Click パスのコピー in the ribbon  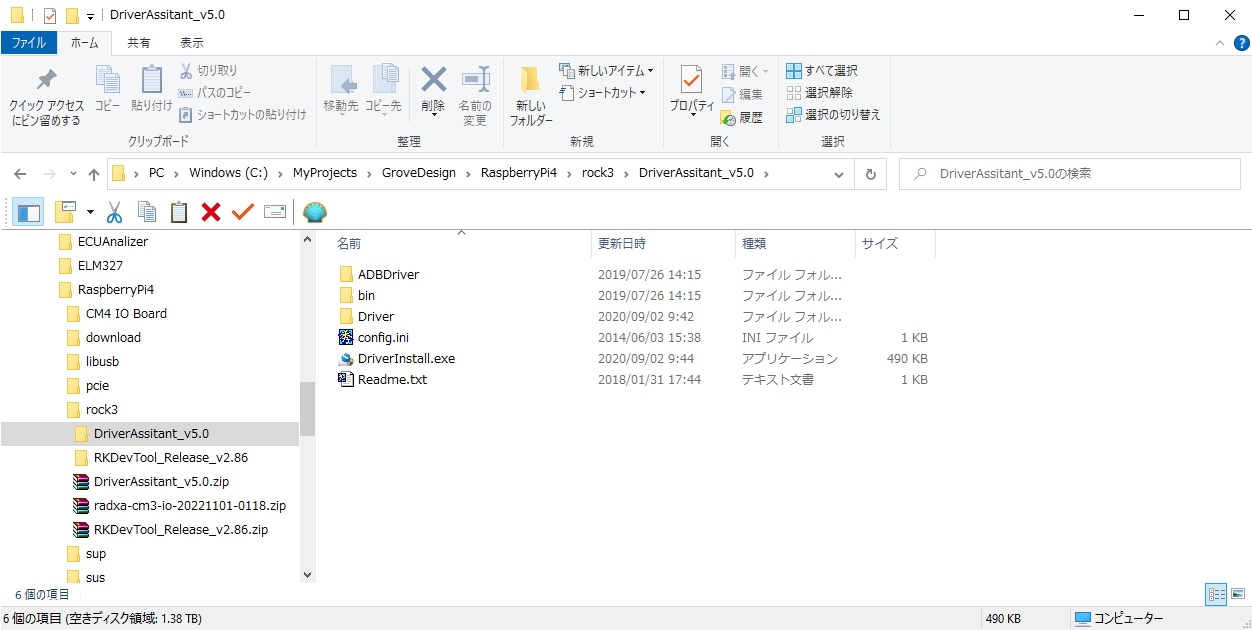coord(215,93)
